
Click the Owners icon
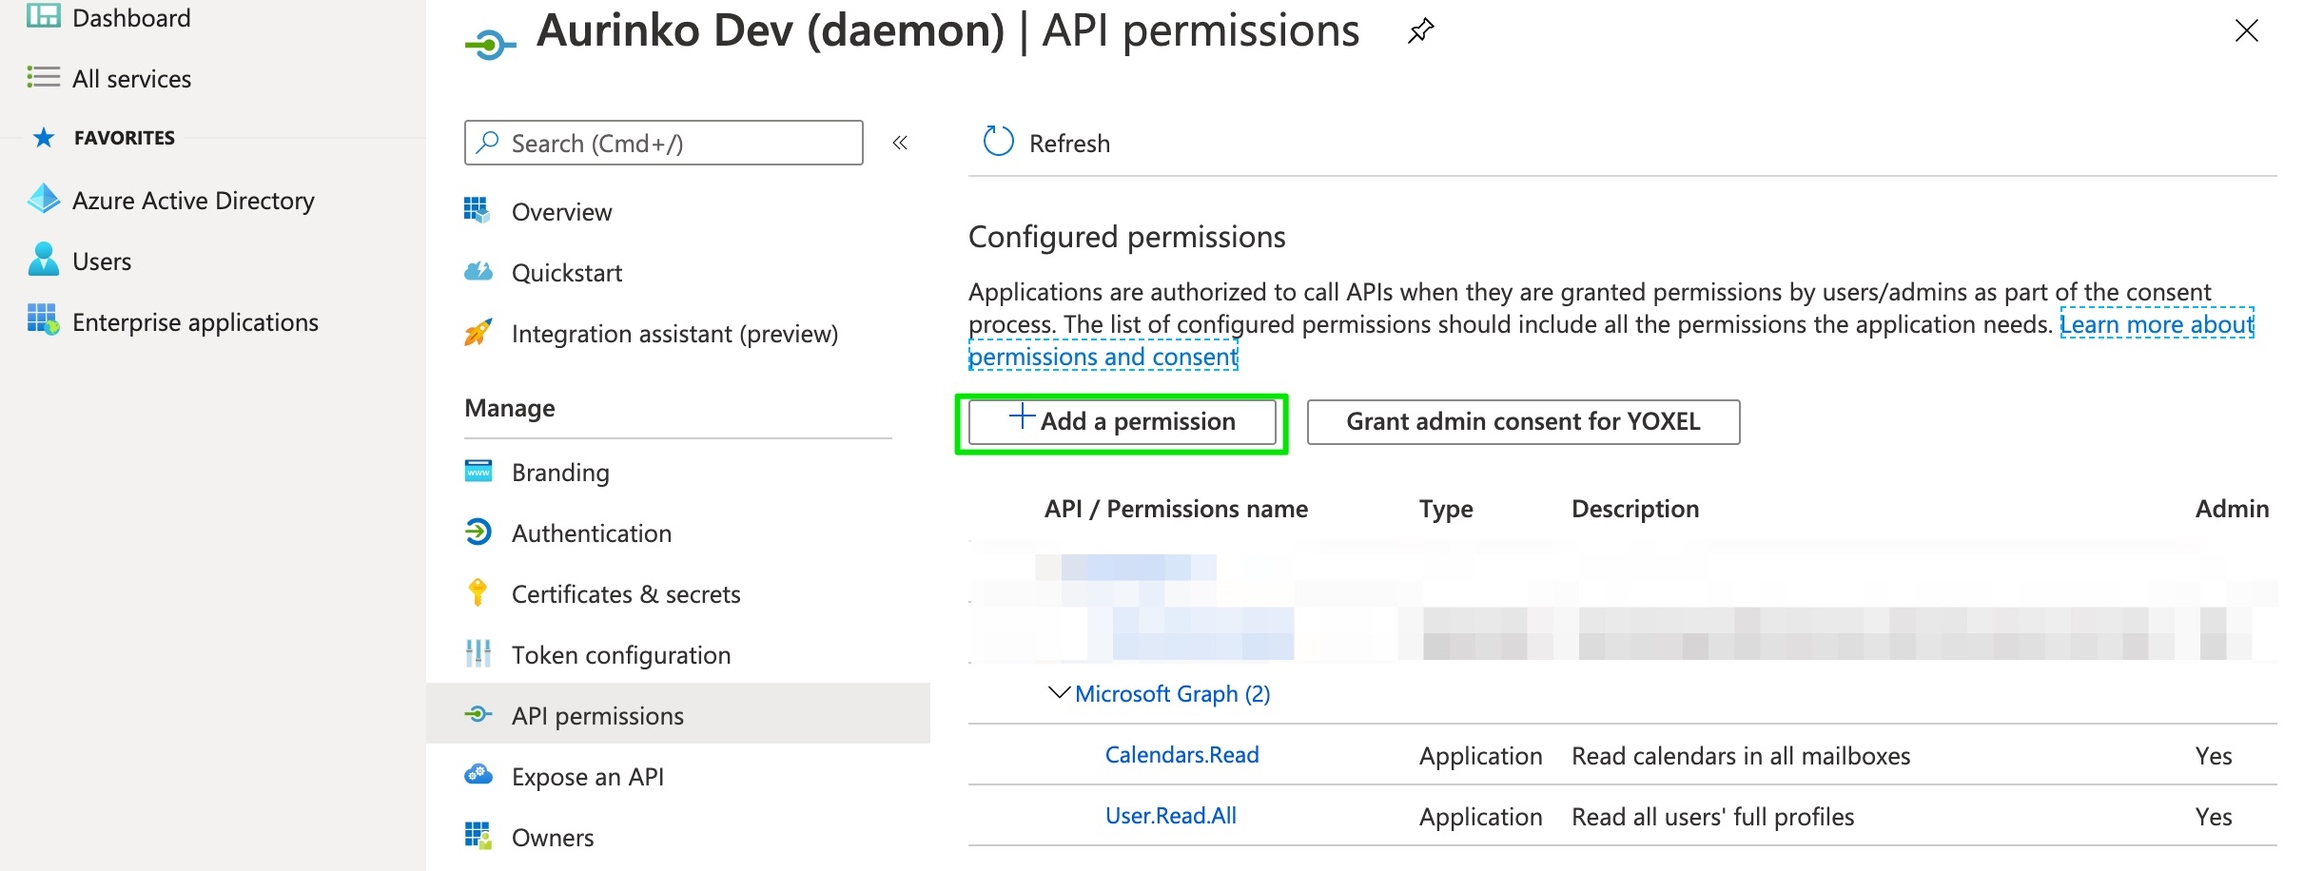(x=478, y=836)
